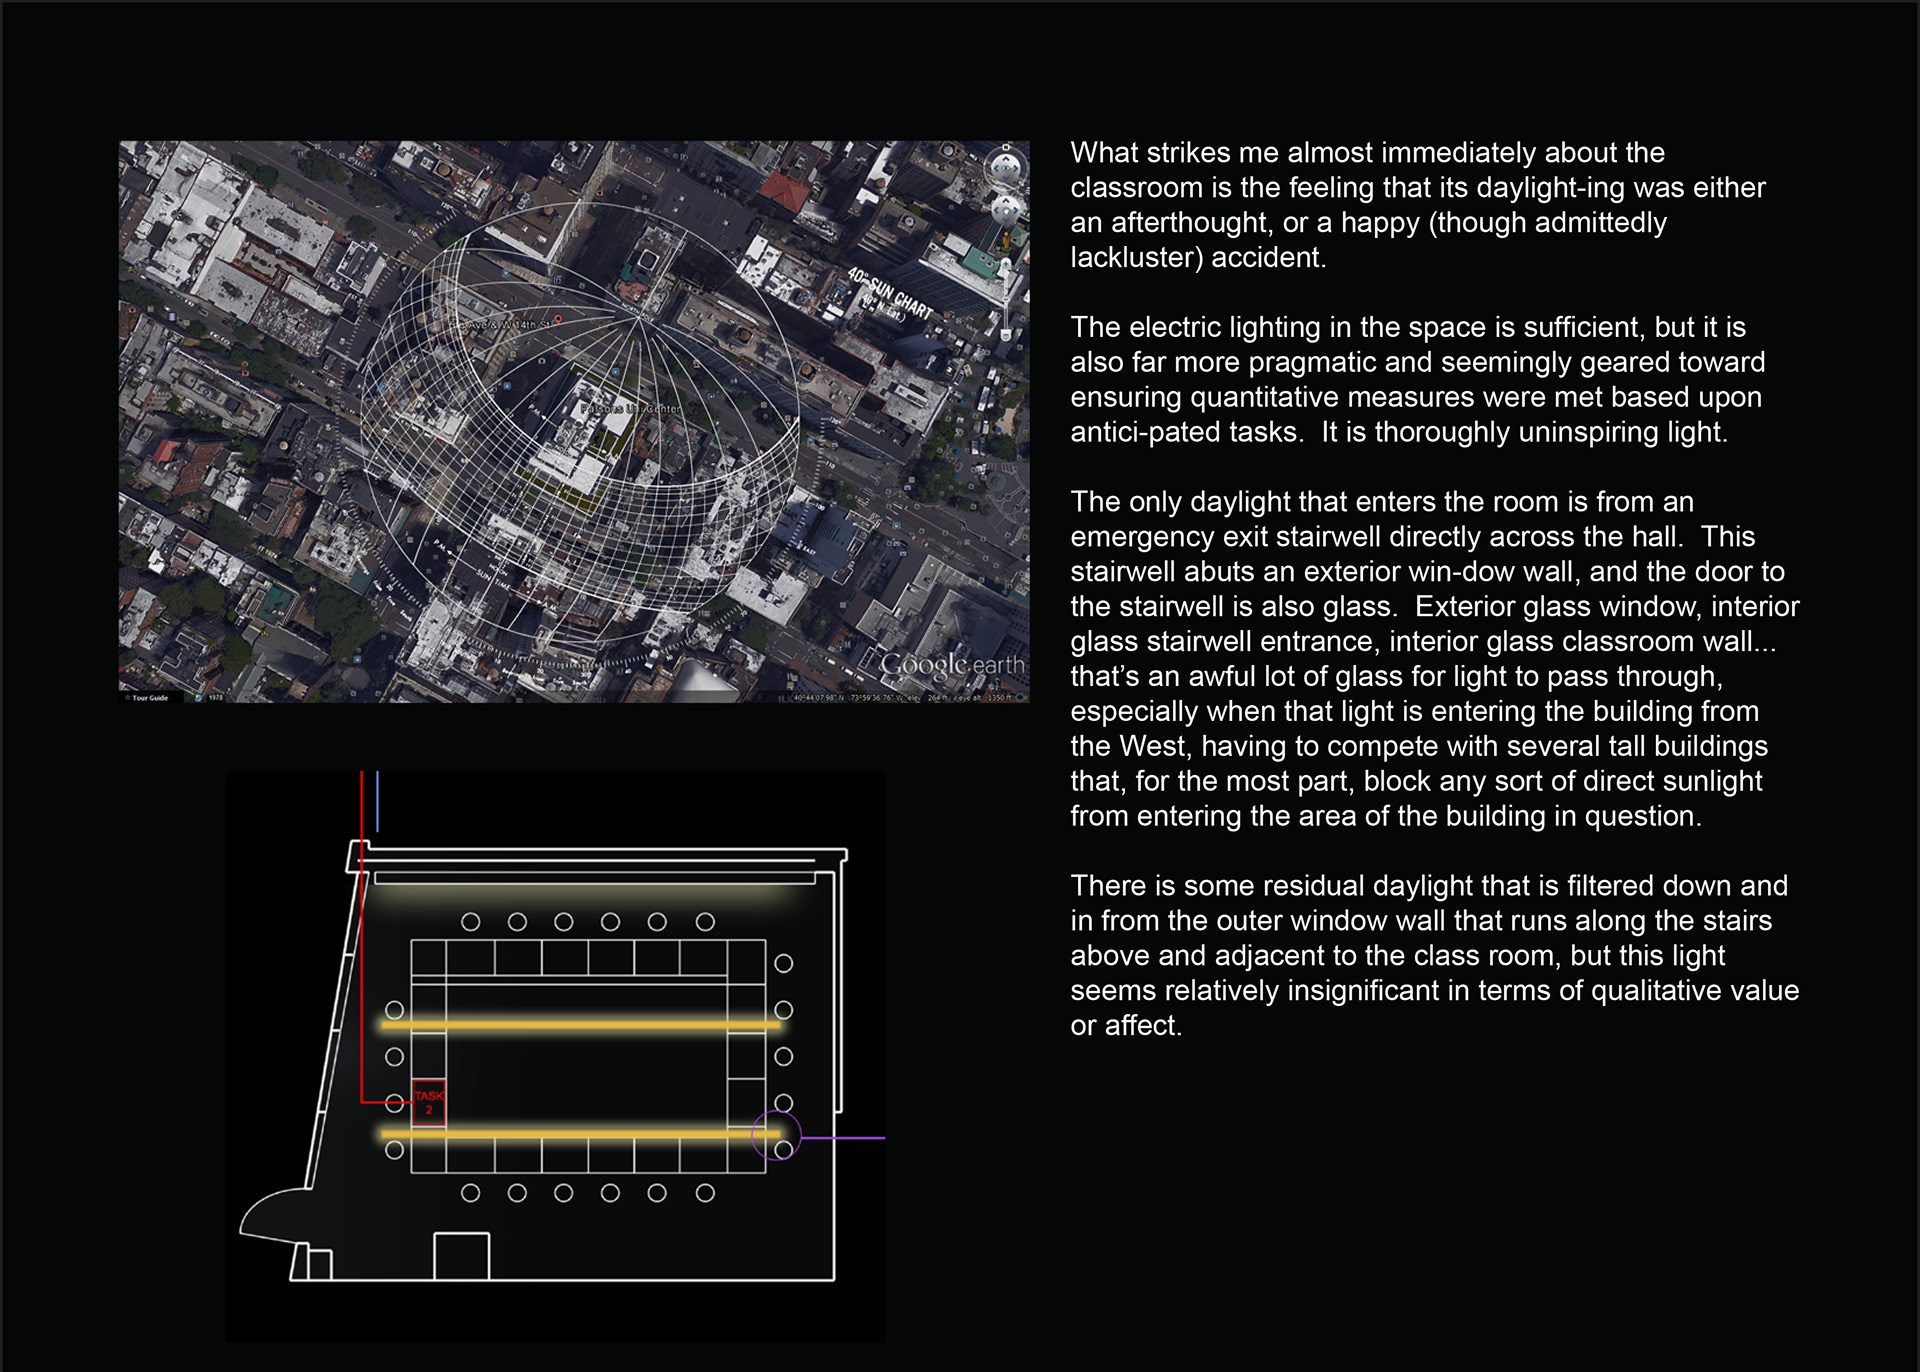Click the eye center of Look joystick
The height and width of the screenshot is (1372, 1920).
(x=1006, y=168)
